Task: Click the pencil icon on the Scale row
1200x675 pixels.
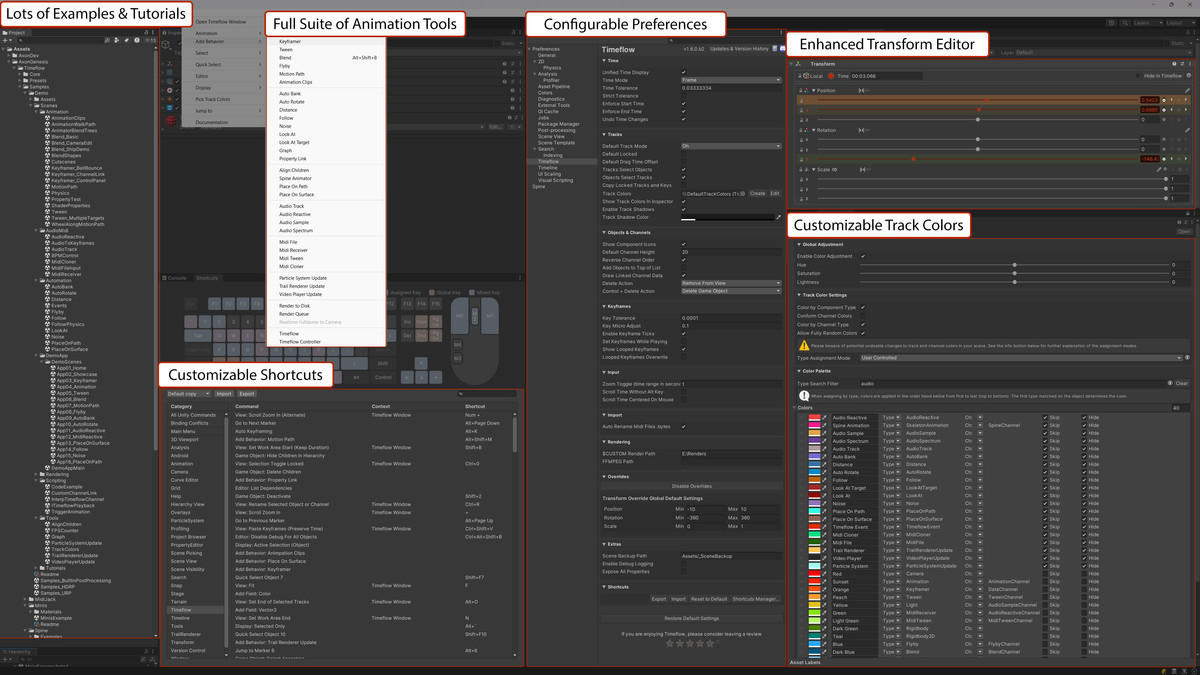Action: pos(1159,170)
